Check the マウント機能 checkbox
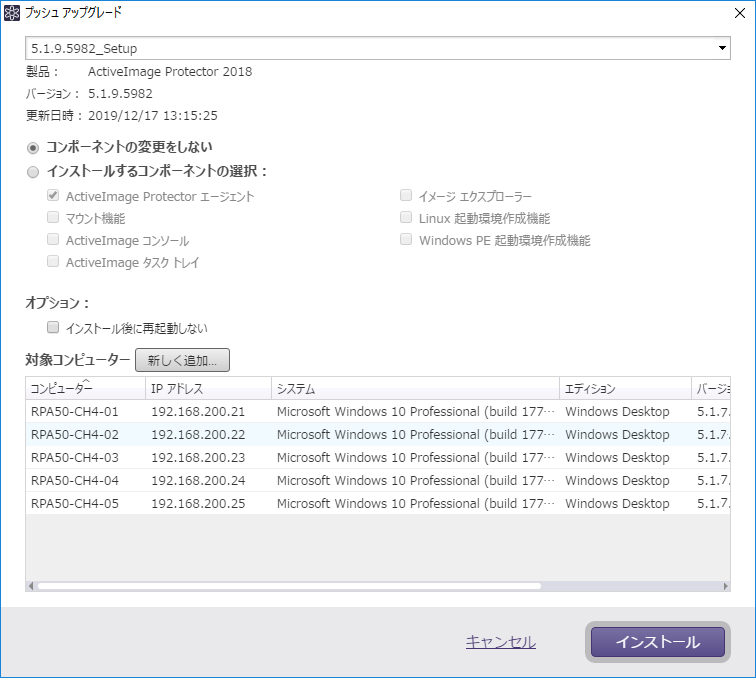 pyautogui.click(x=53, y=218)
